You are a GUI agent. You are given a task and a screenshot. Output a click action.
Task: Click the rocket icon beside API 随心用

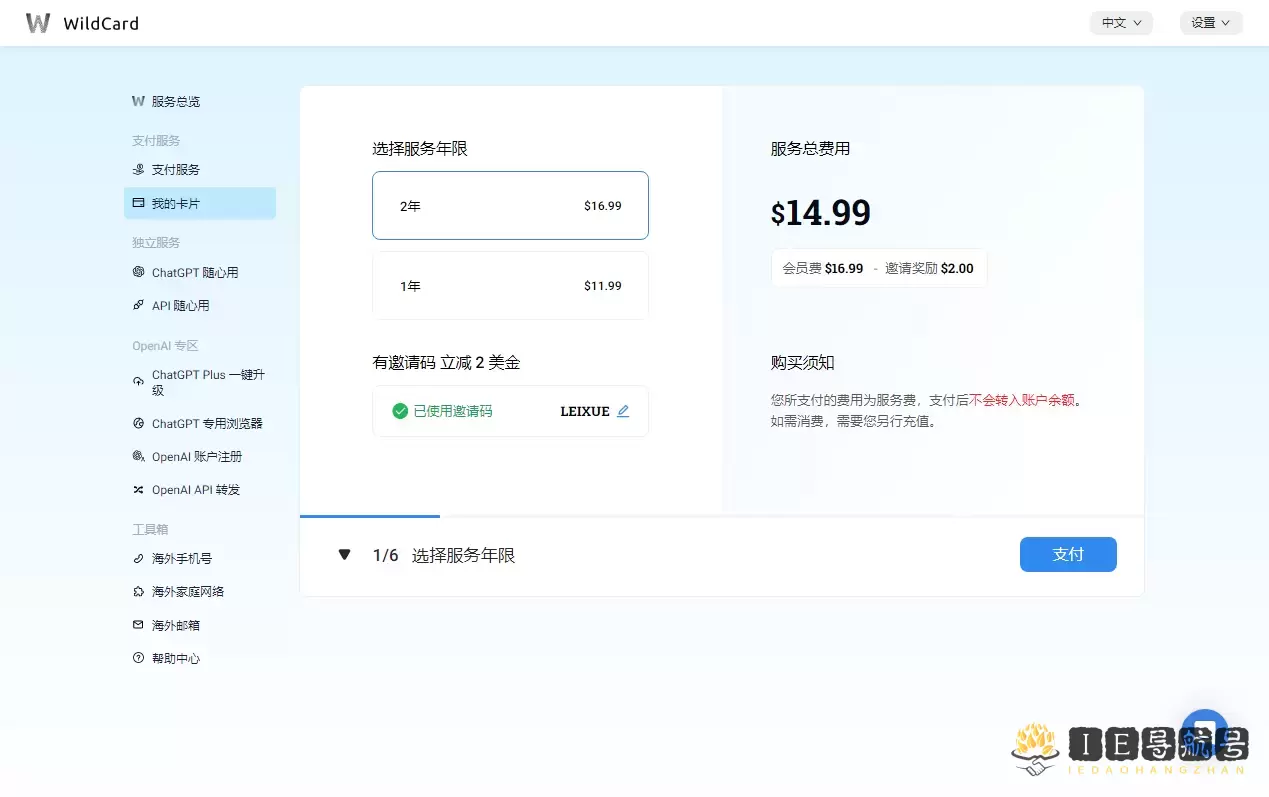tap(139, 305)
